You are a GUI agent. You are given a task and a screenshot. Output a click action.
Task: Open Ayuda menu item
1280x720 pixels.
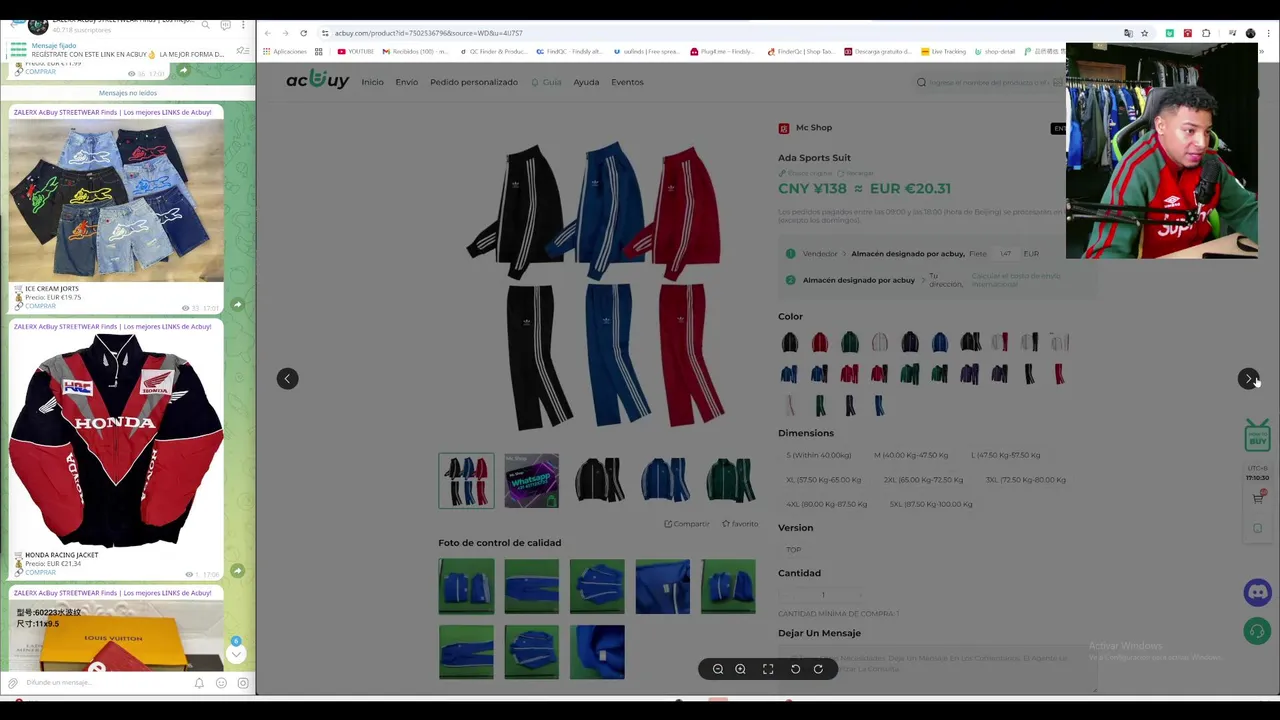[x=586, y=82]
